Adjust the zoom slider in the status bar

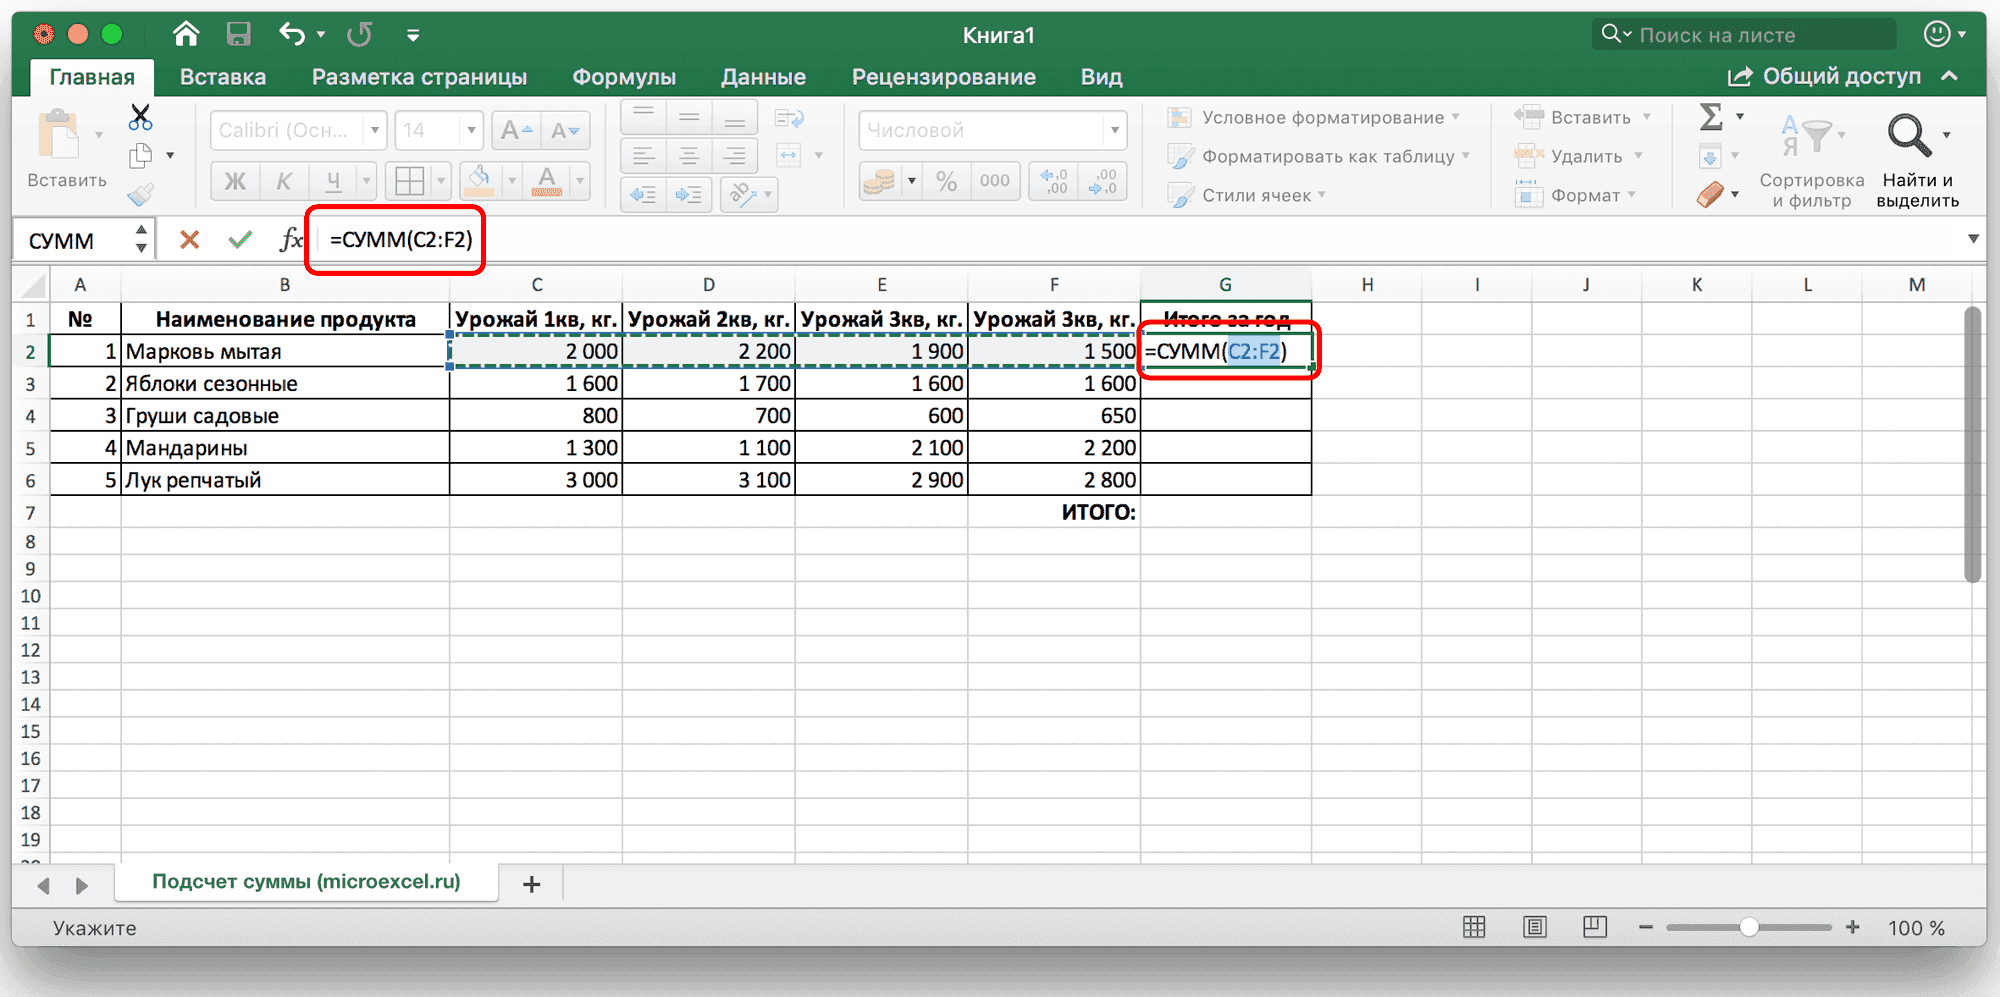pos(1750,928)
